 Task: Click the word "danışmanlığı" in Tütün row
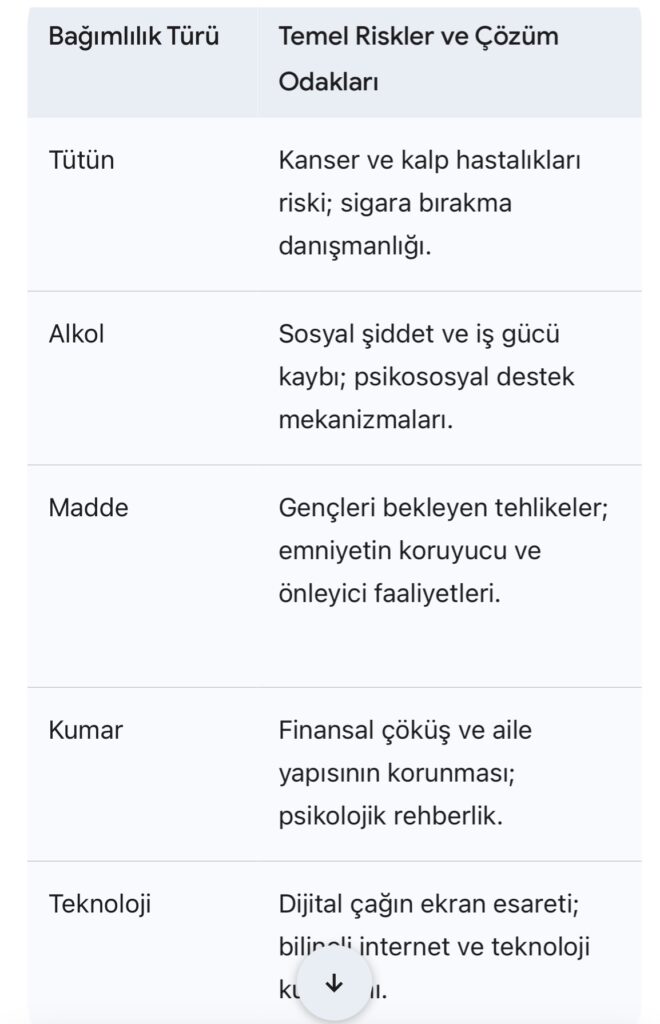[355, 246]
